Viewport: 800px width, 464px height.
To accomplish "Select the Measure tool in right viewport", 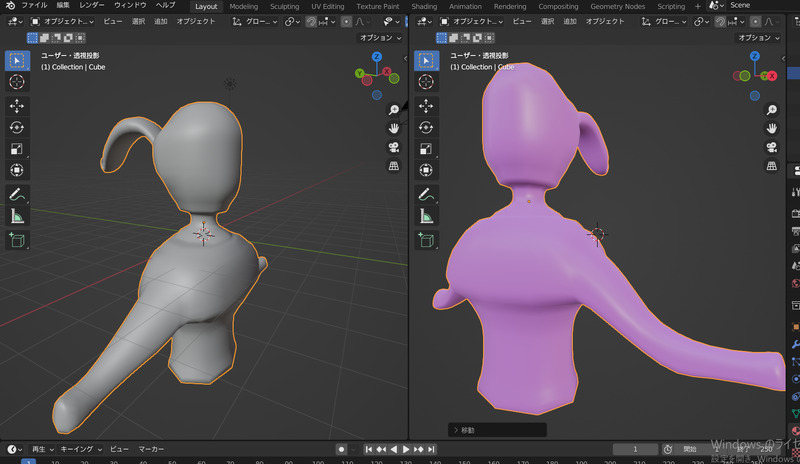I will pyautogui.click(x=425, y=215).
